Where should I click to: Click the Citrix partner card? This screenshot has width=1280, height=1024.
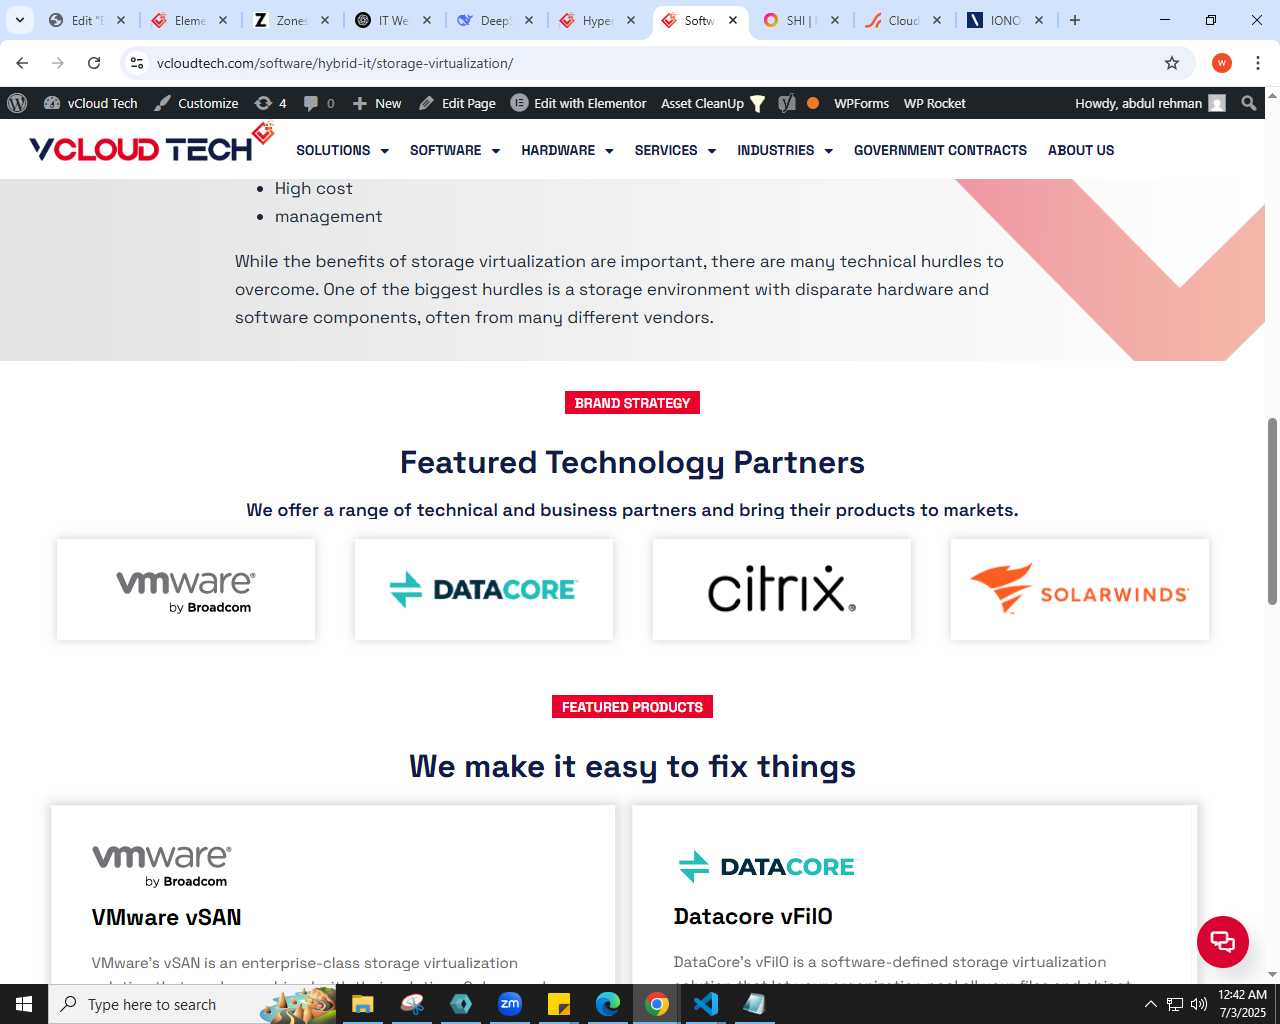tap(782, 590)
